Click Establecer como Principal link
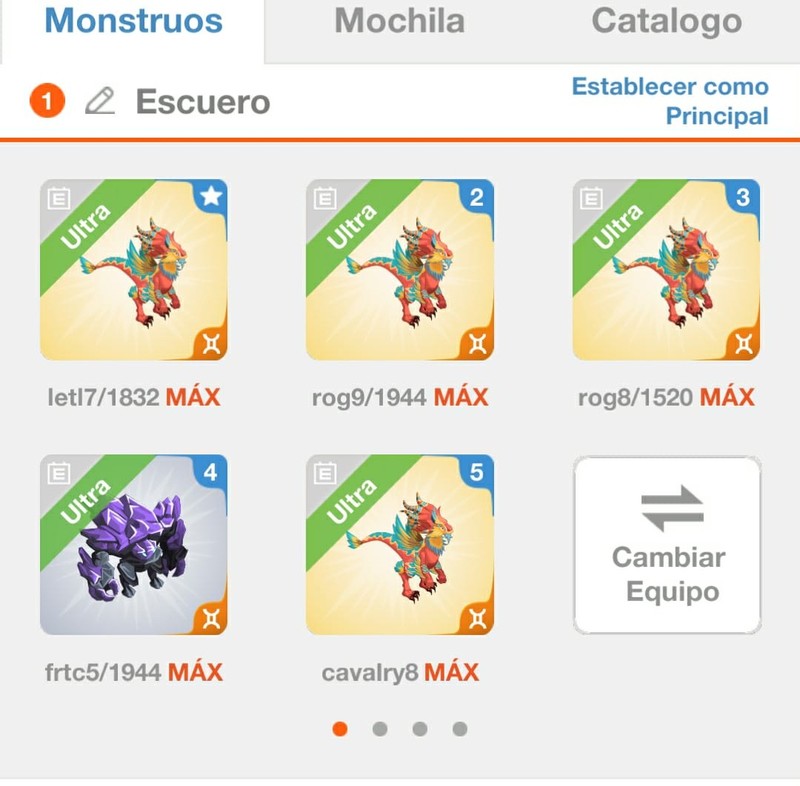This screenshot has height=786, width=800. (670, 101)
